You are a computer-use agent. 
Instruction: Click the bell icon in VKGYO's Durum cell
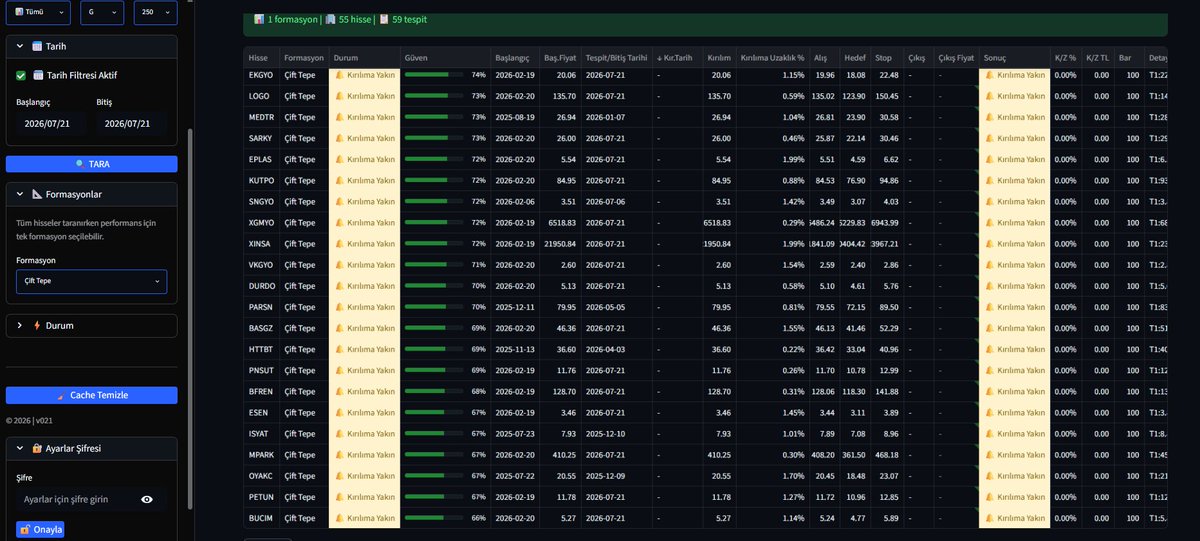339,265
